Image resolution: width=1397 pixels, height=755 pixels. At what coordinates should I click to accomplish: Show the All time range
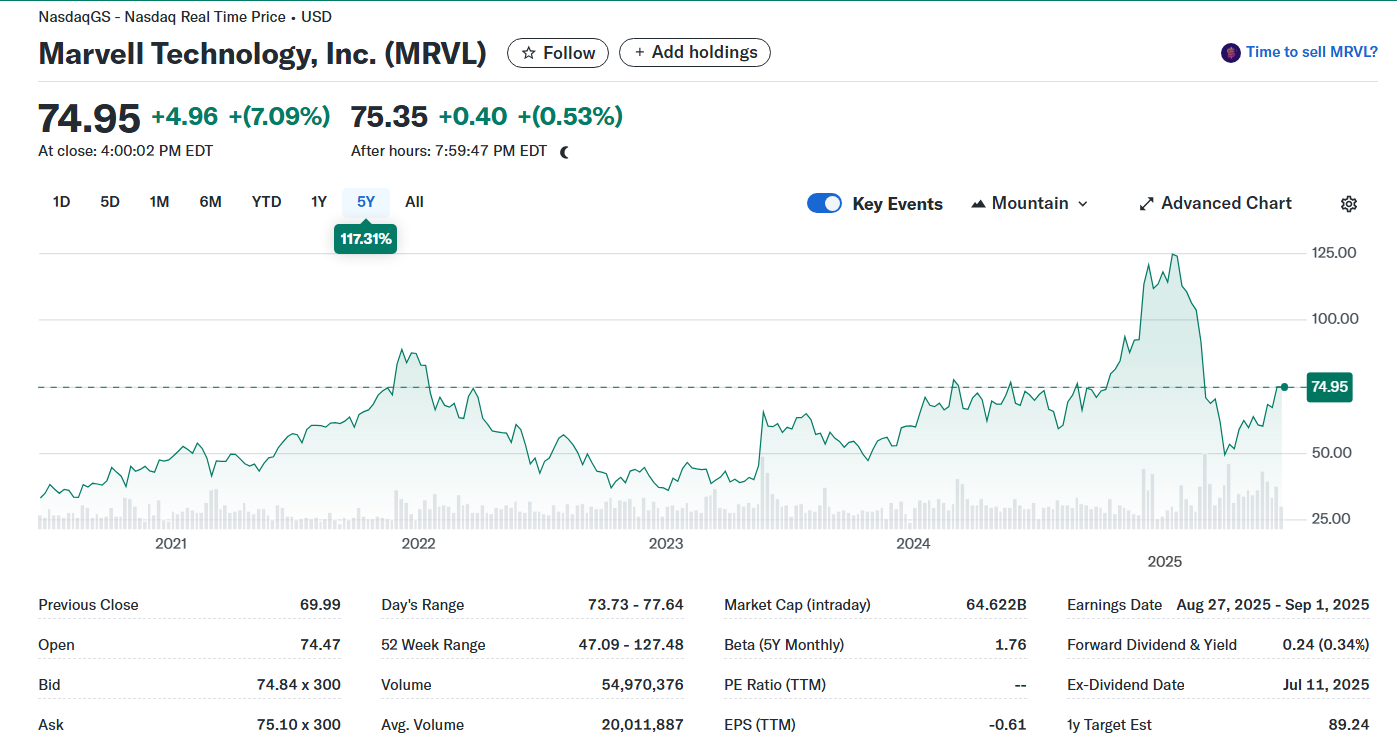(414, 202)
